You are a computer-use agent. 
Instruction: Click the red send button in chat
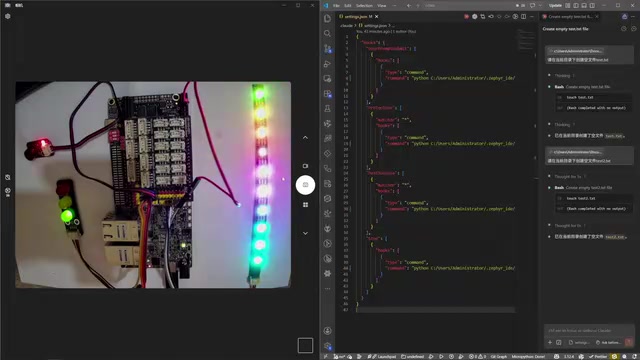pos(629,342)
